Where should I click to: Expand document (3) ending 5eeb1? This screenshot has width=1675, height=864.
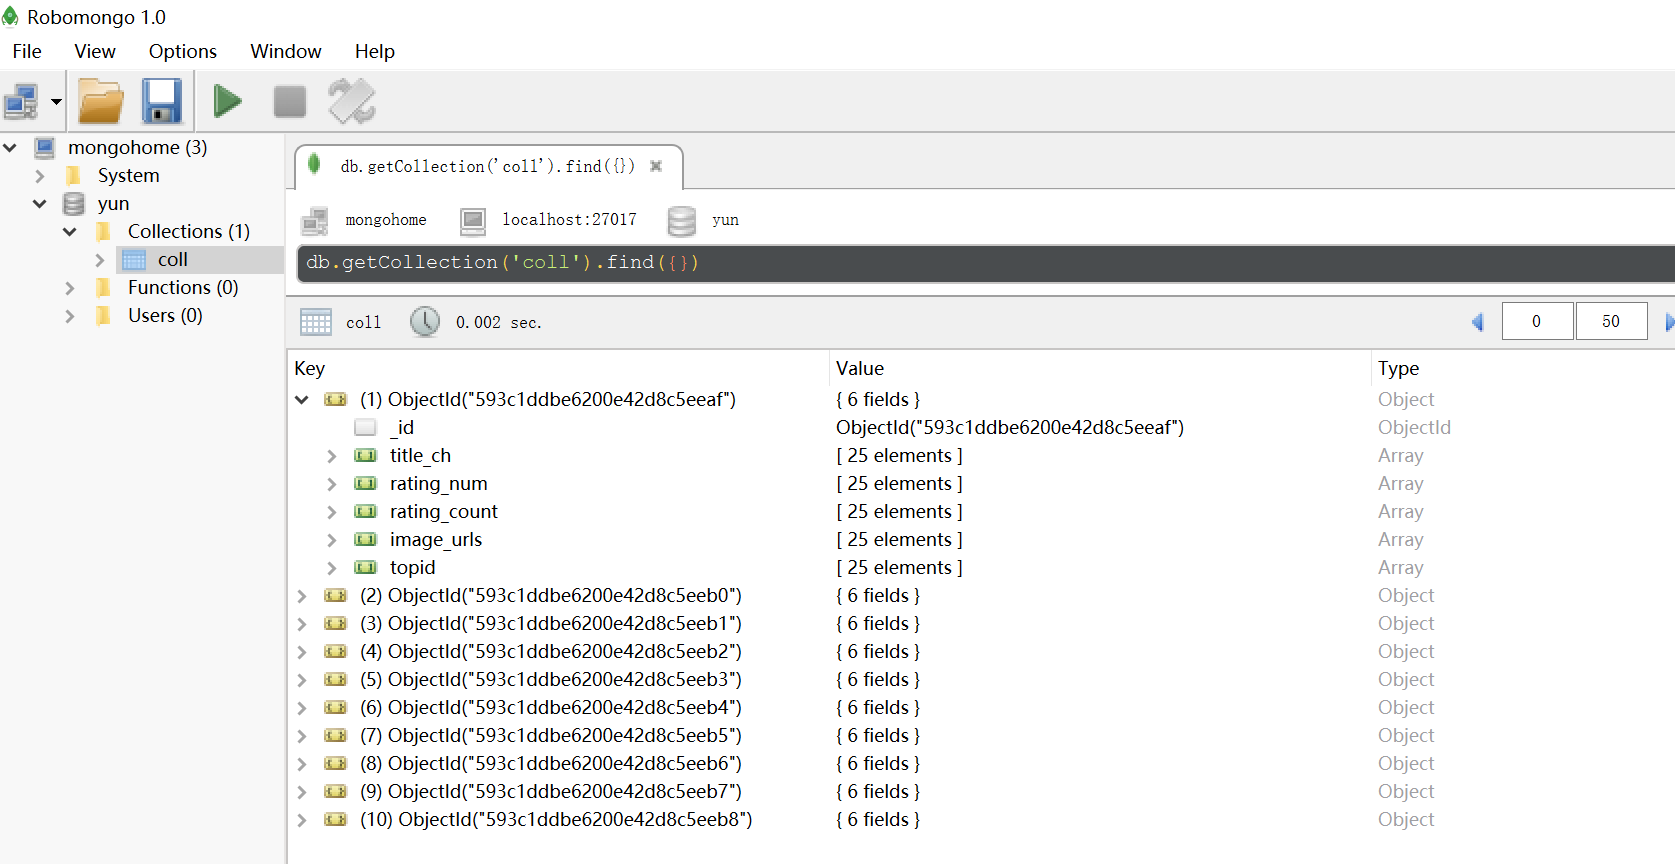point(302,623)
